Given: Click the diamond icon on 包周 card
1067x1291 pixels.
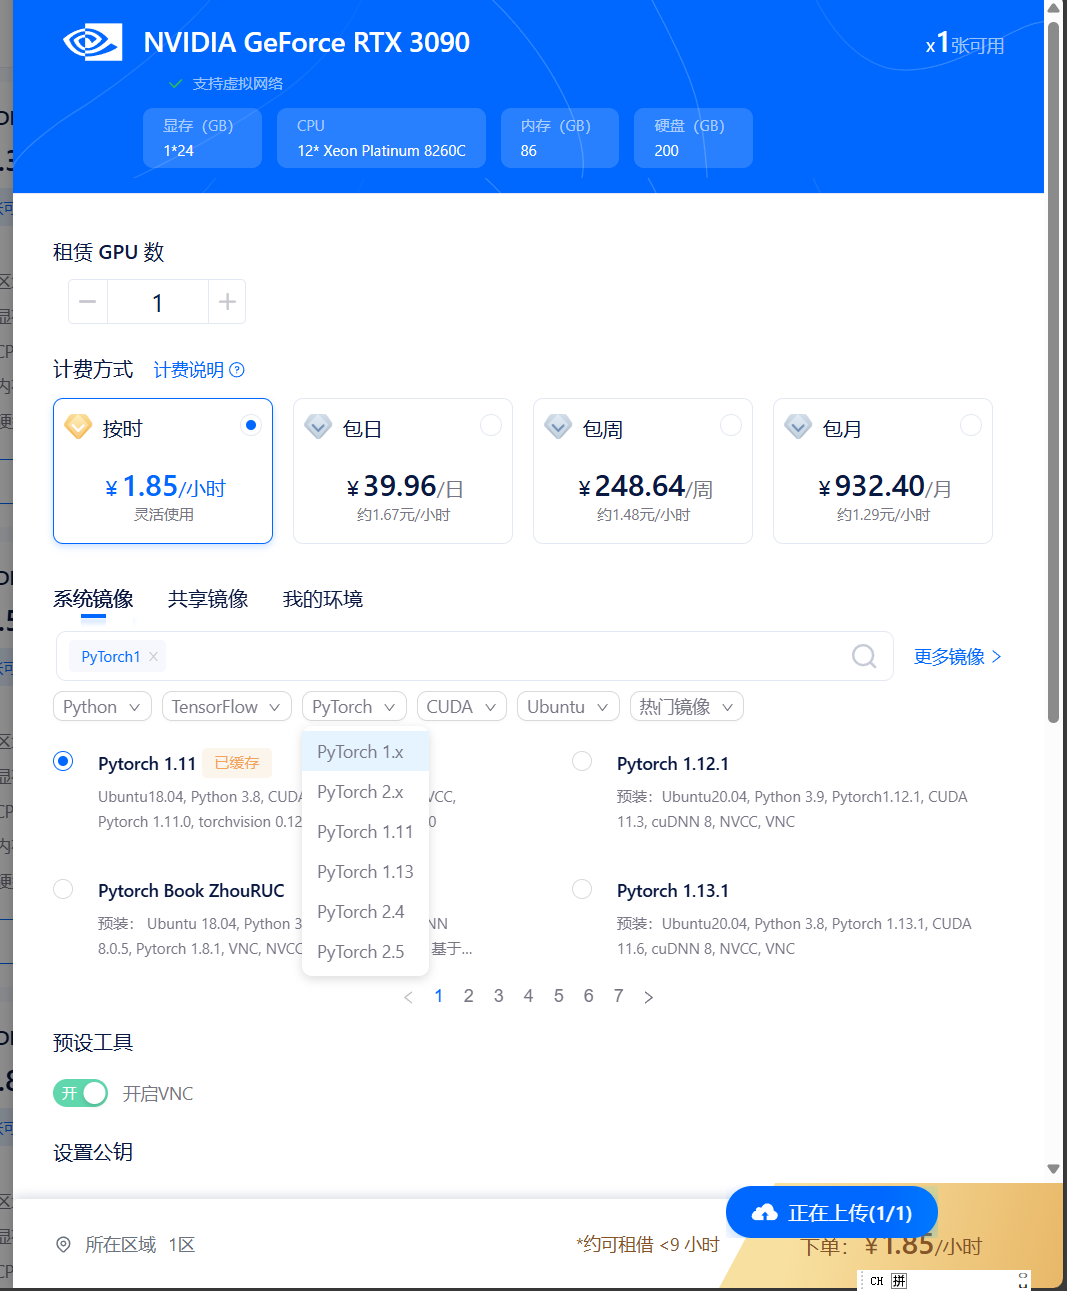Looking at the screenshot, I should point(558,427).
